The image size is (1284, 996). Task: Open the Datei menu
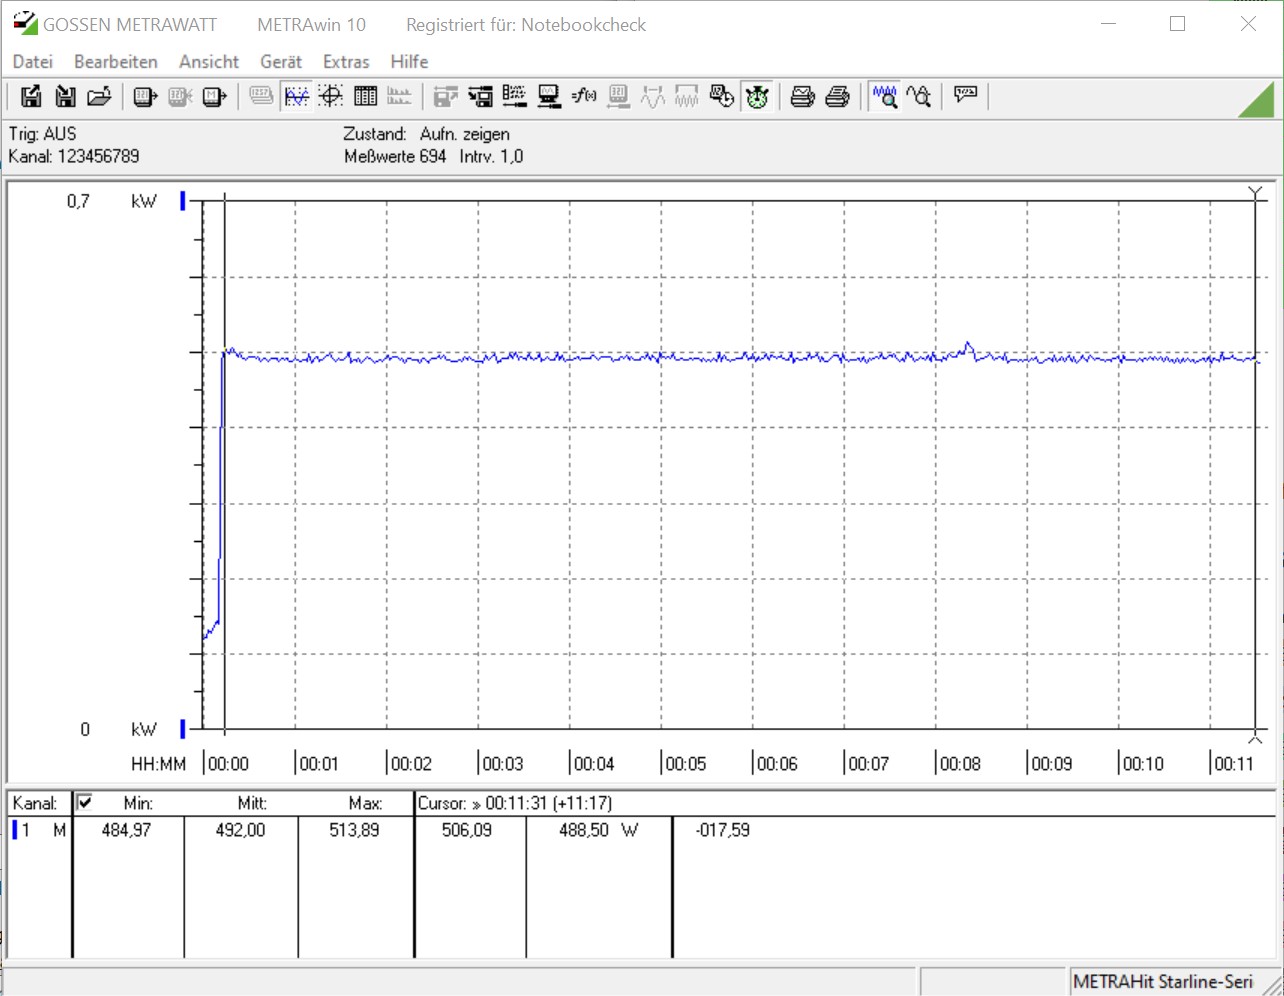click(x=32, y=62)
